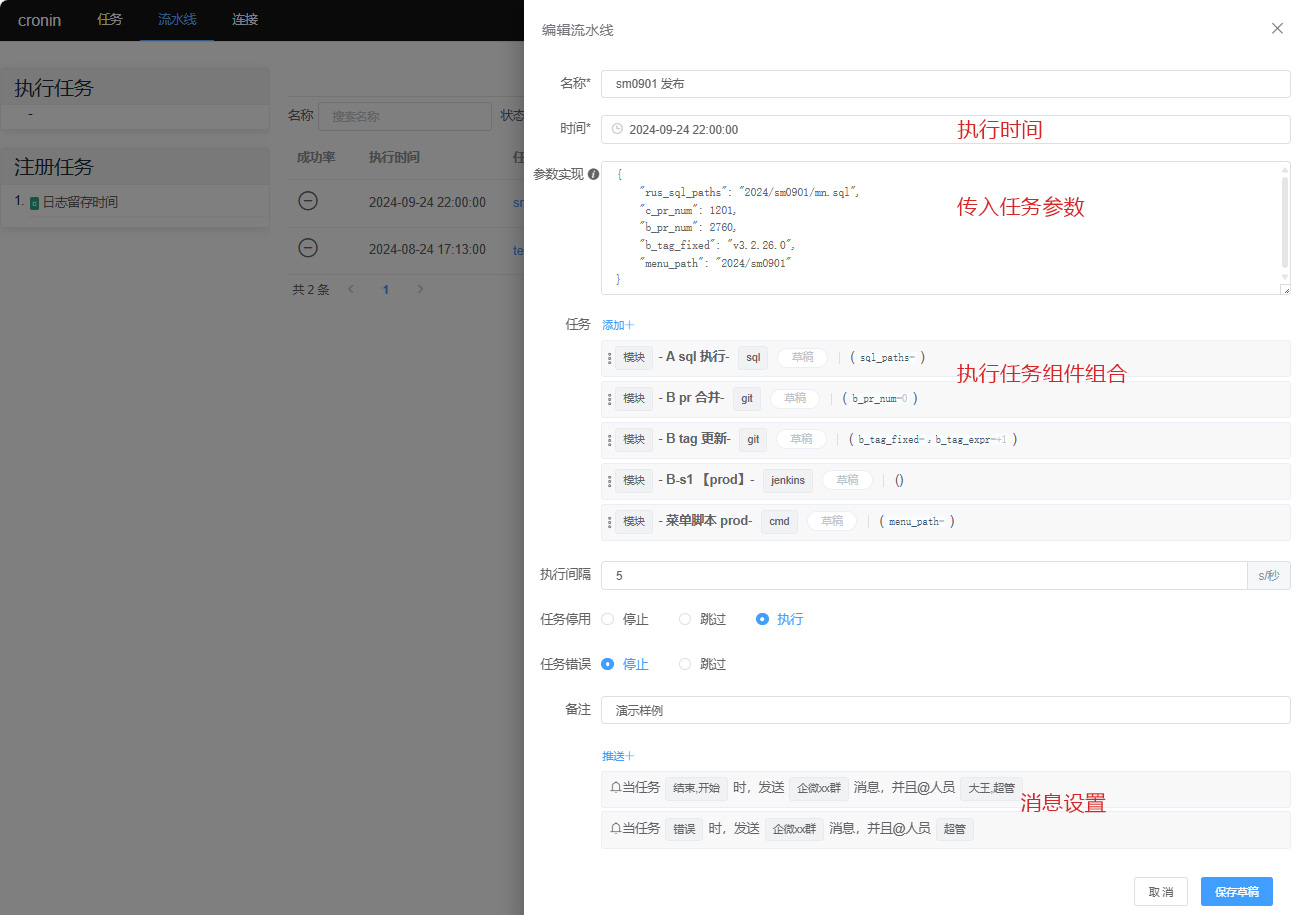Click the sql tag on the A sql 执行 task
1296x915 pixels.
pyautogui.click(x=753, y=357)
